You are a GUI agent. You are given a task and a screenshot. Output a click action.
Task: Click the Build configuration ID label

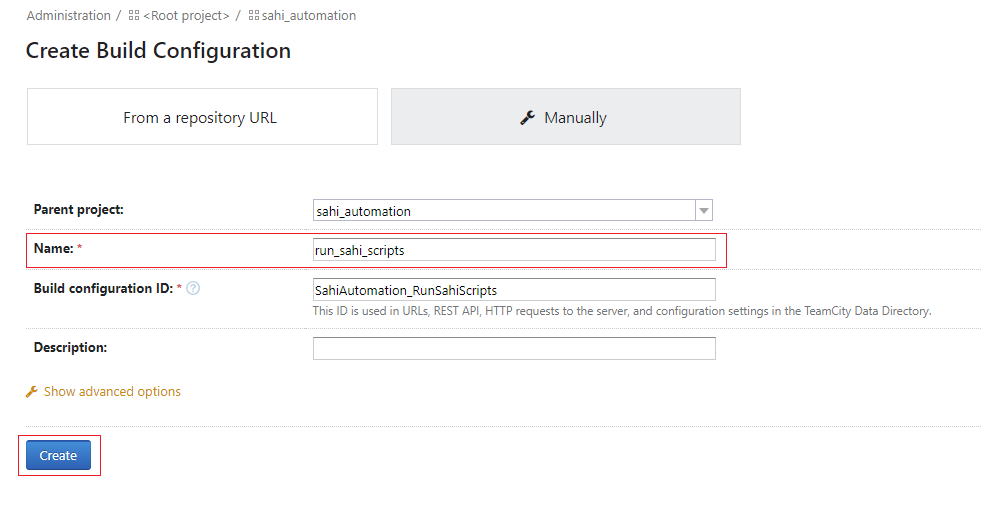pos(104,288)
